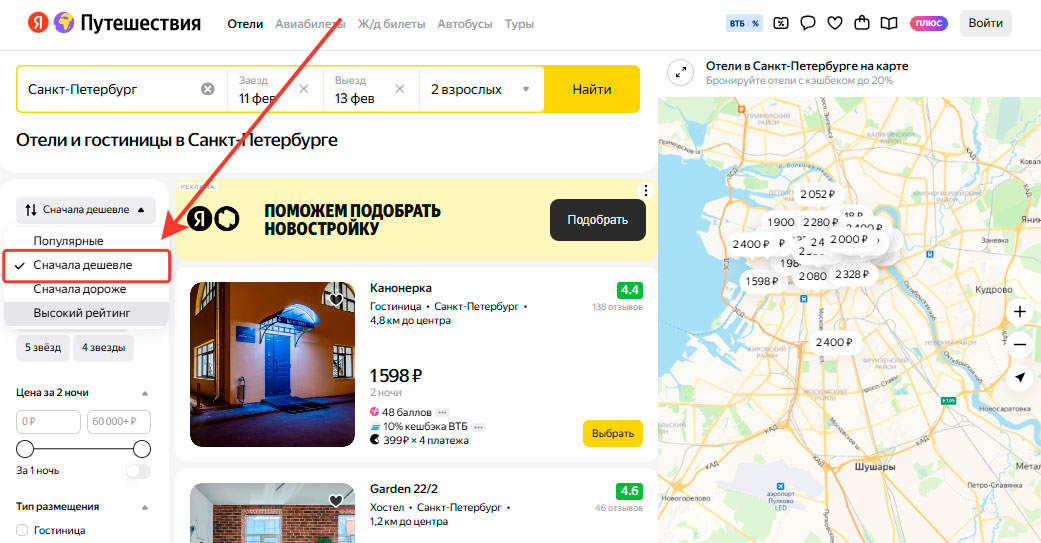Viewport: 1041px width, 543px height.
Task: Collapse the Цена за 2 ночи section
Action: pos(145,393)
